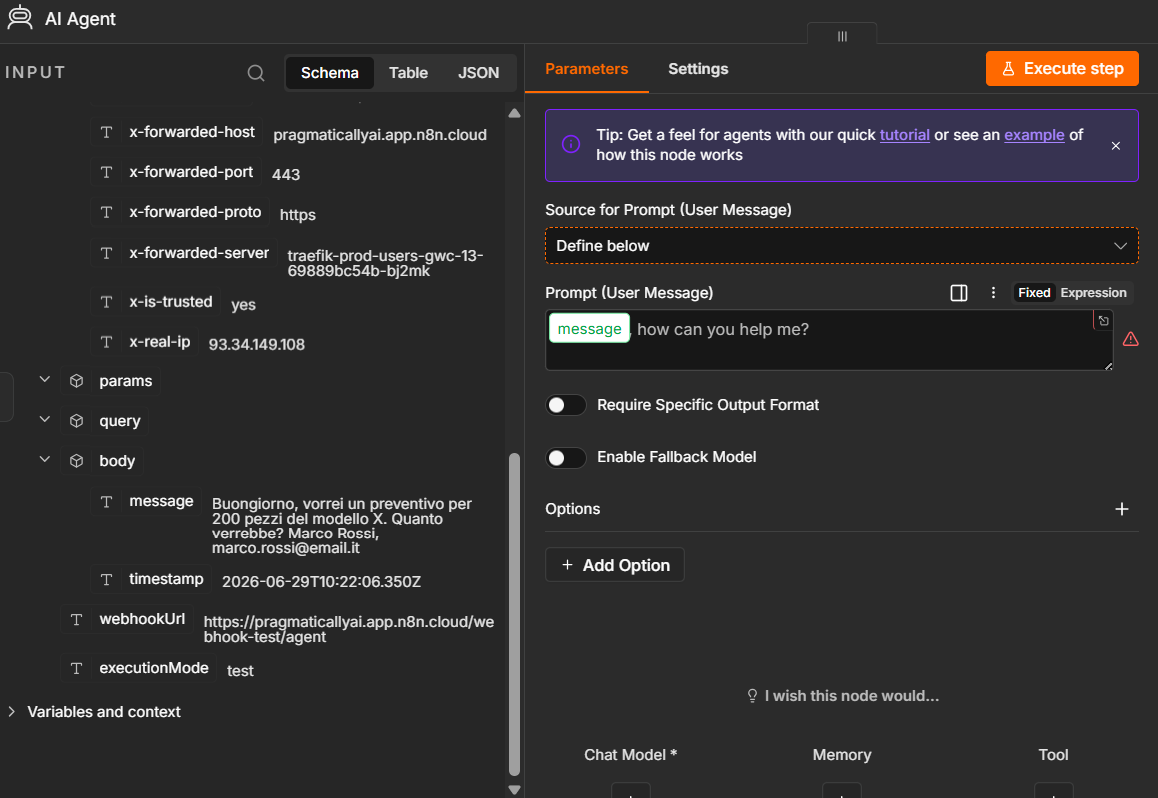Click the lightbulb icon by I wish
Screen dimensions: 1158x798
pos(752,695)
